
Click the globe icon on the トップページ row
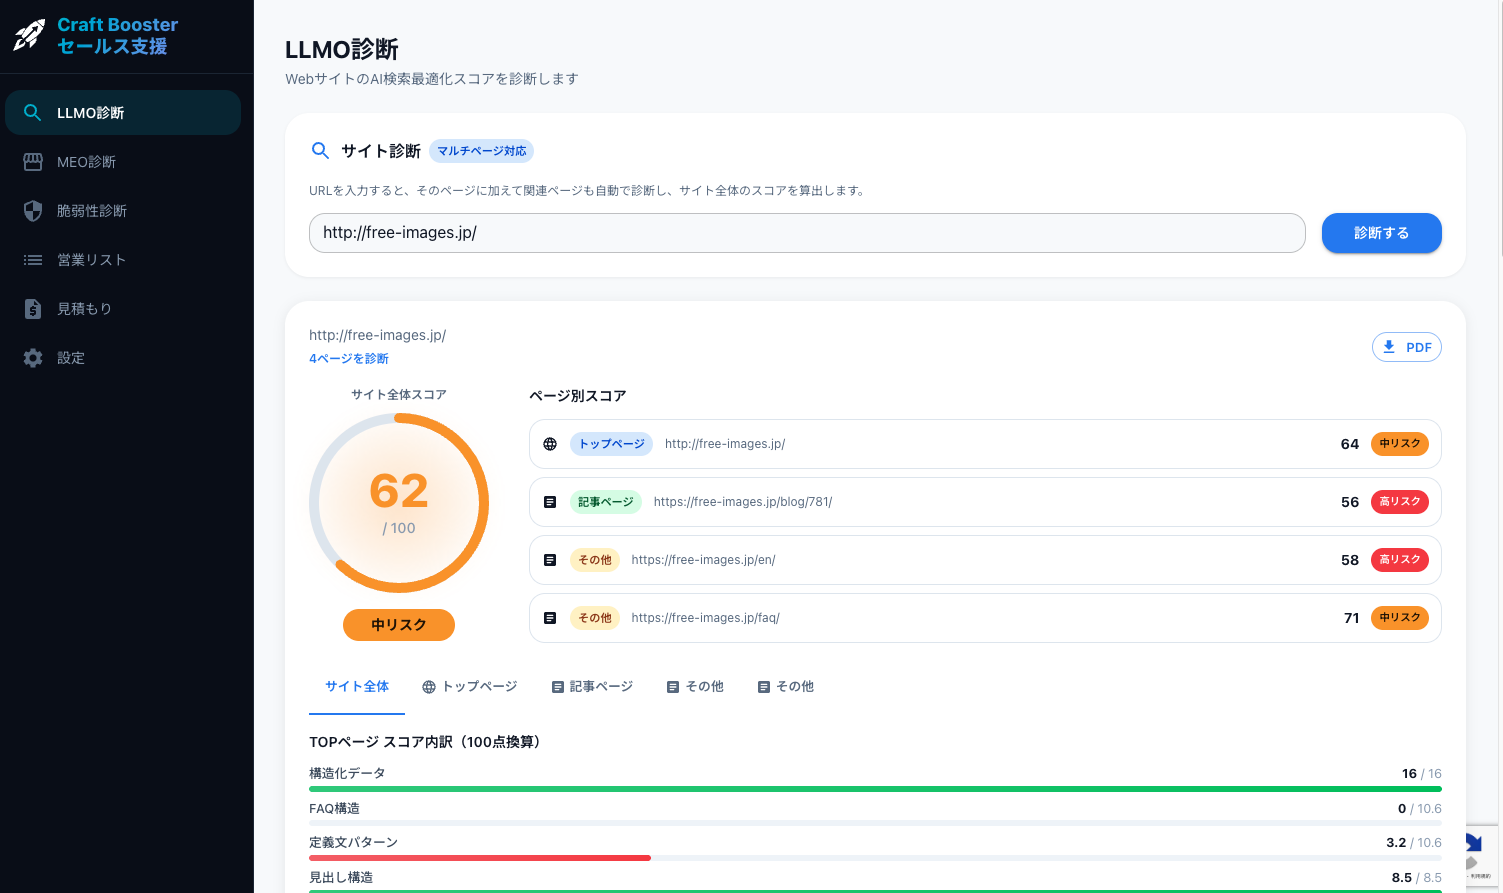point(550,443)
